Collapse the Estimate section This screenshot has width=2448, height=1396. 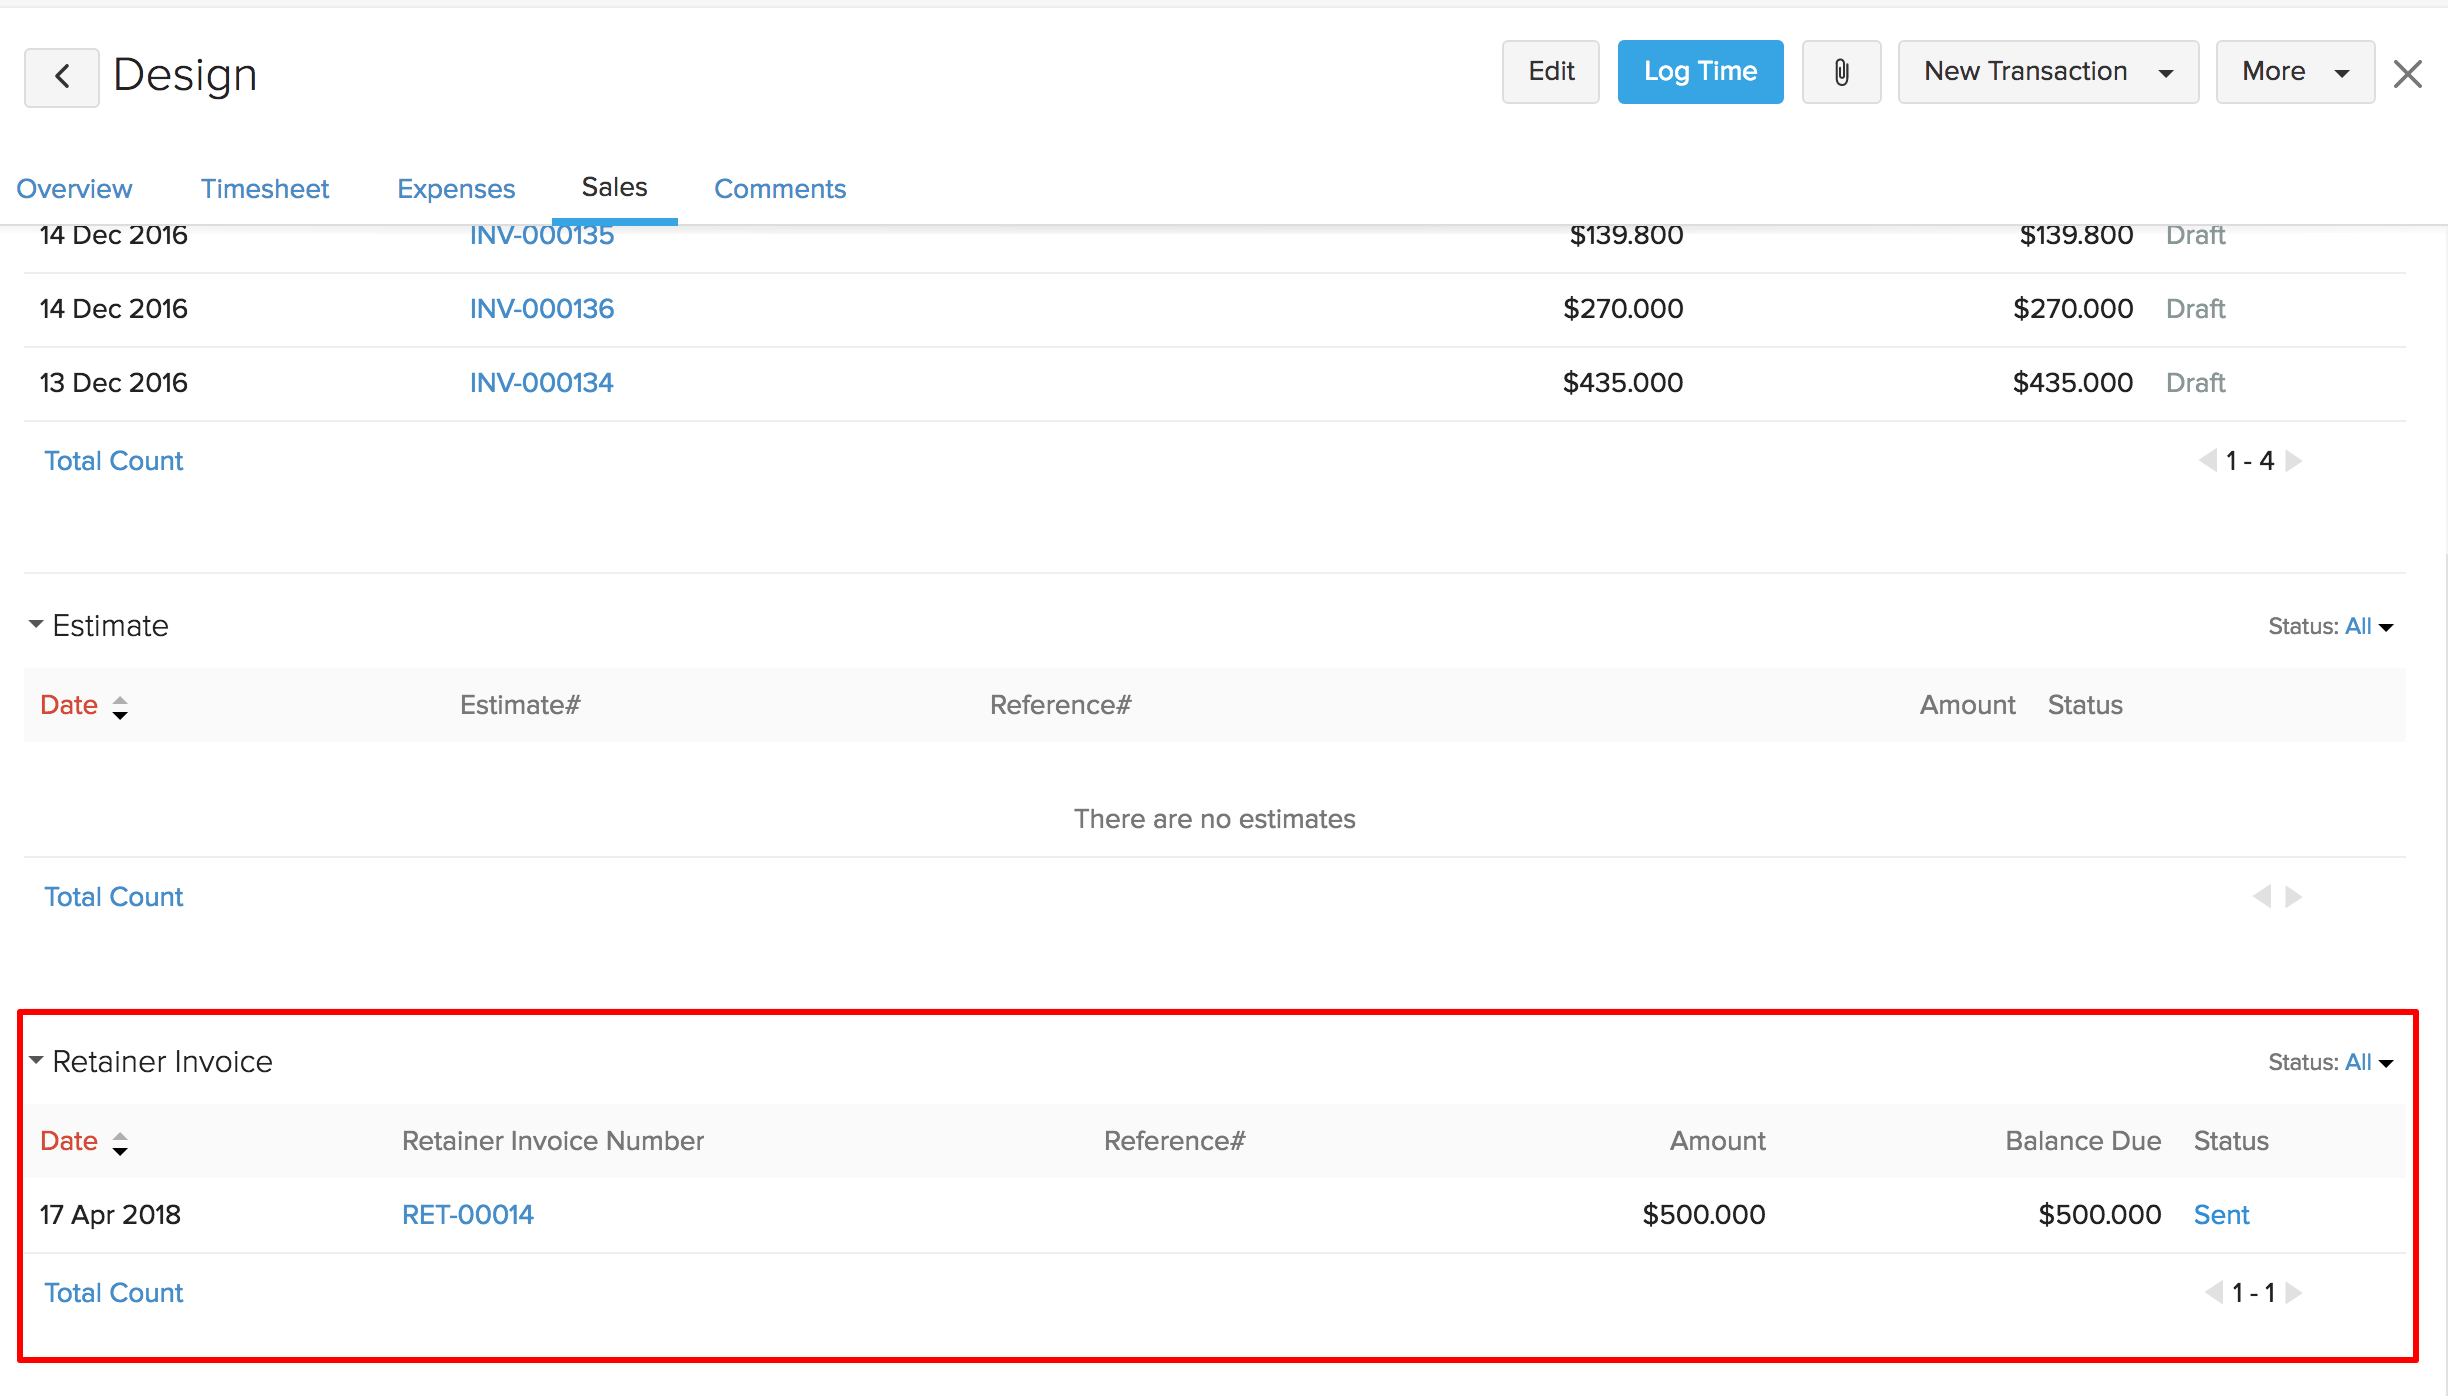click(x=36, y=625)
